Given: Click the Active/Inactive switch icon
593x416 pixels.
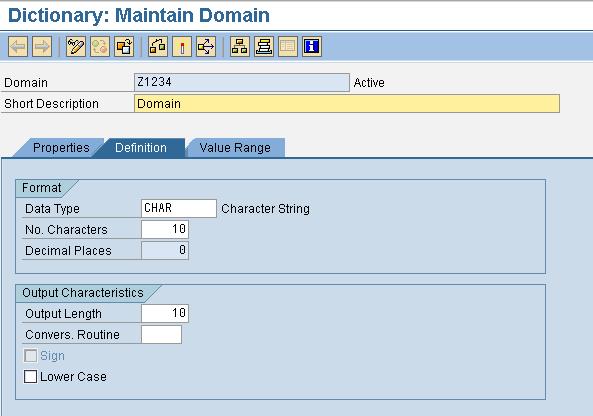Looking at the screenshot, I should pyautogui.click(x=100, y=47).
